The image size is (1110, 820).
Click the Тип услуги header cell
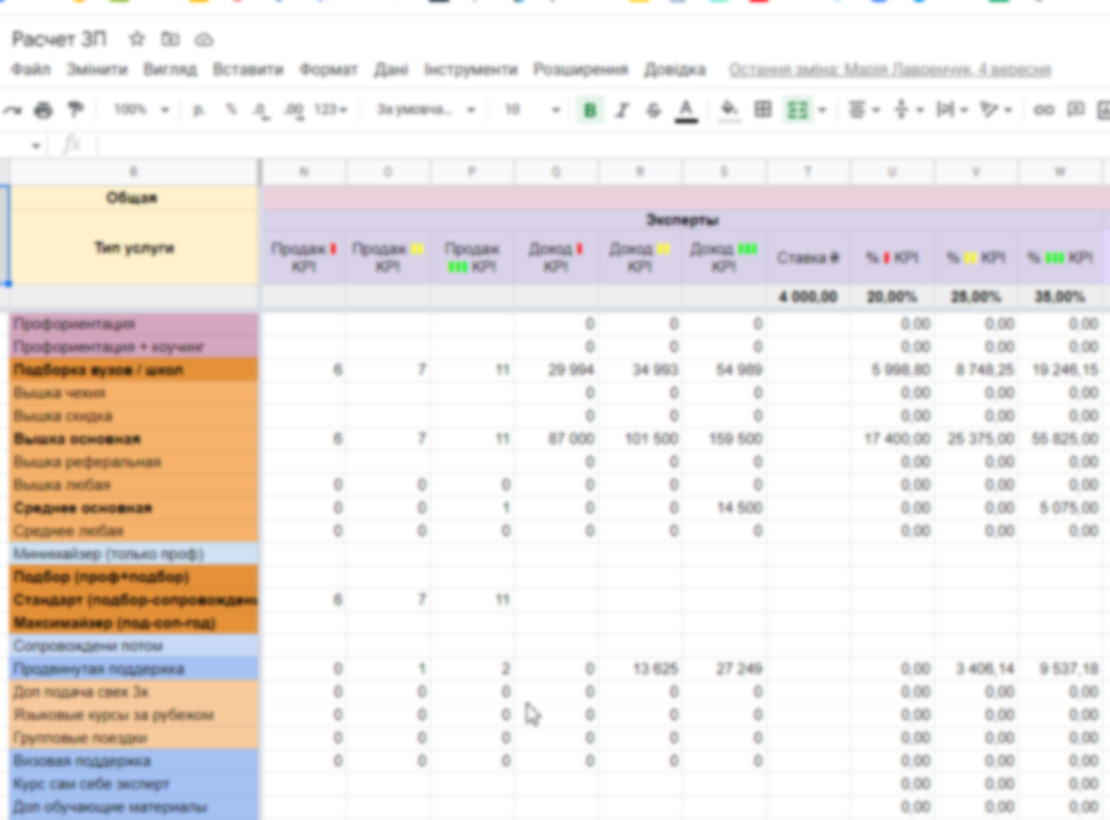(134, 247)
